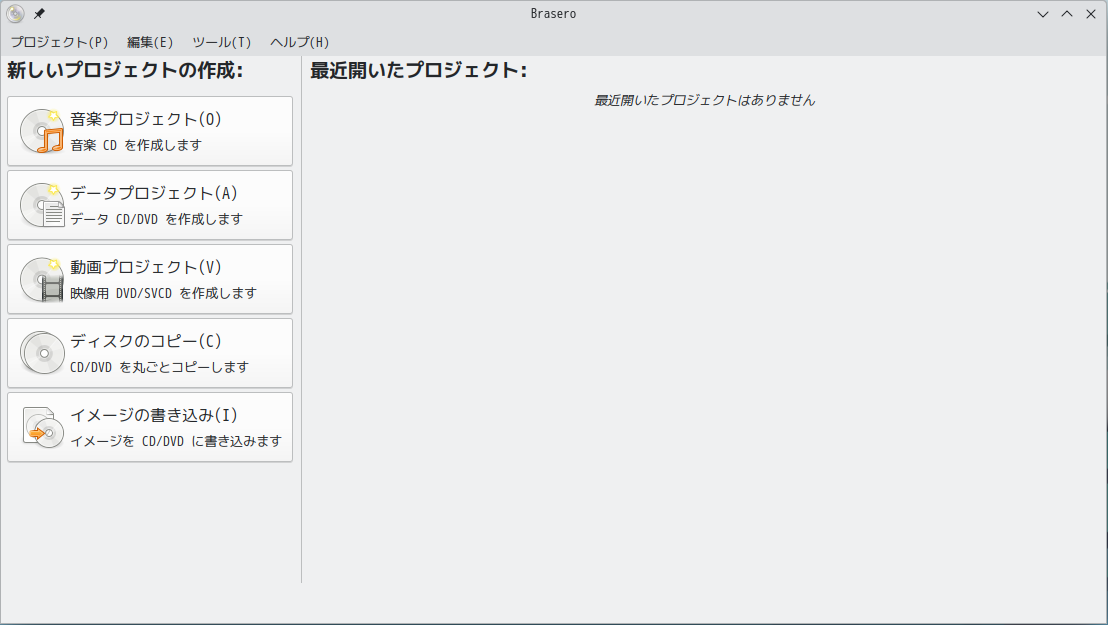Open the 編集(E) menu
Screen dimensions: 1108x625
150,42
